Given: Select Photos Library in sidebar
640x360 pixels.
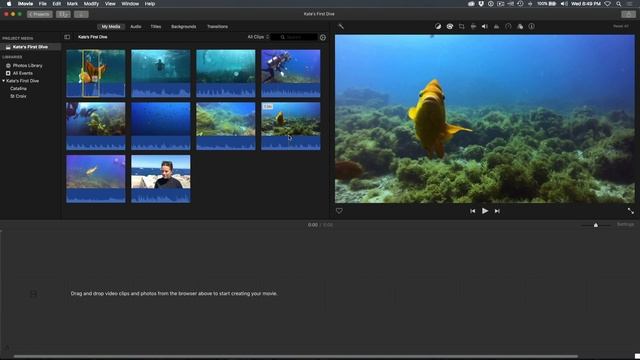Looking at the screenshot, I should tap(27, 65).
